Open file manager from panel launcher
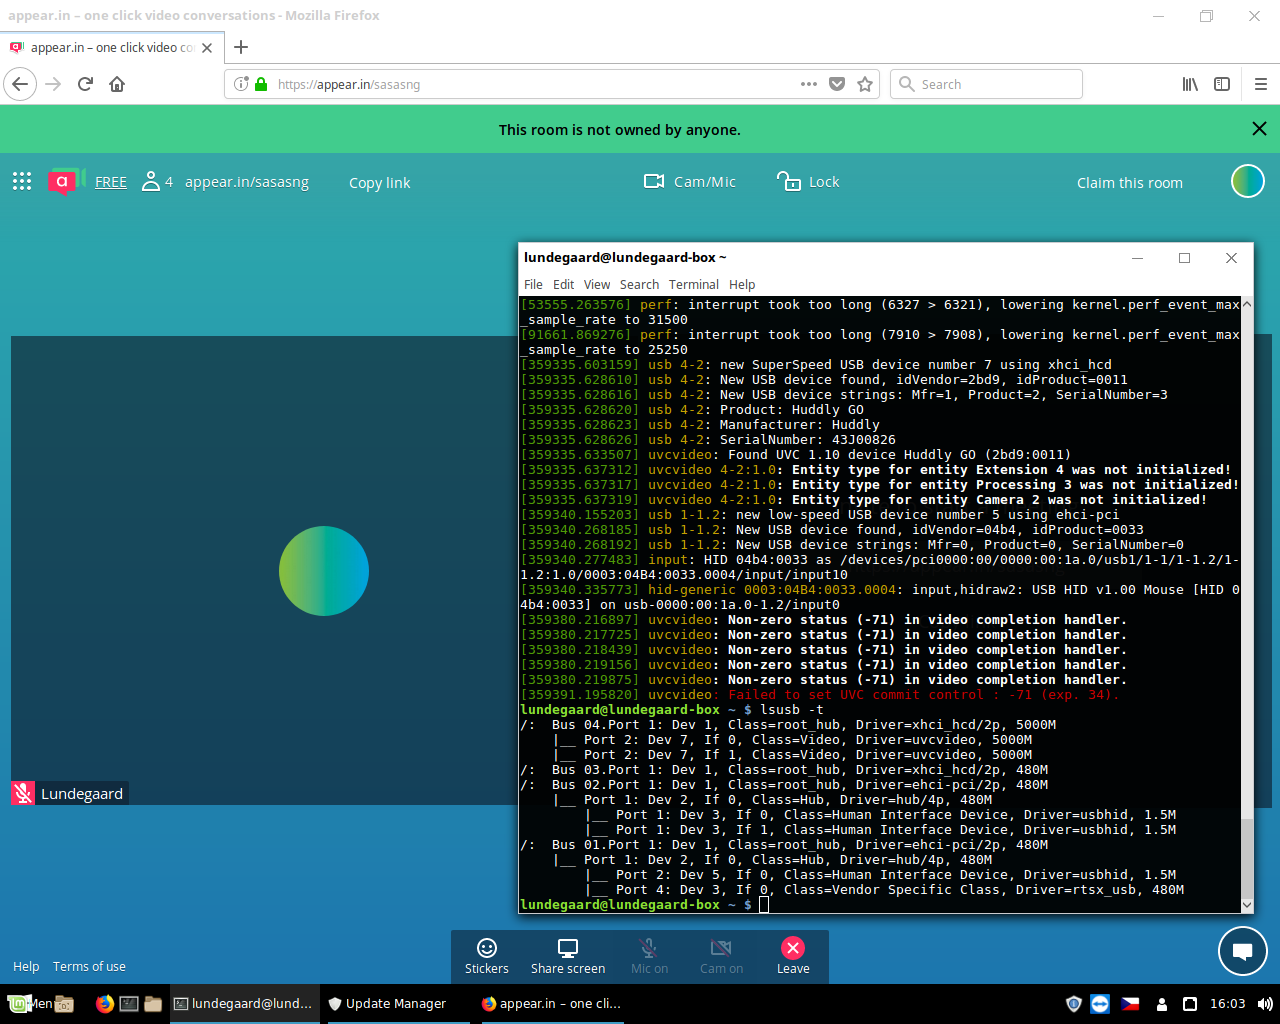The width and height of the screenshot is (1280, 1024). coord(153,1003)
